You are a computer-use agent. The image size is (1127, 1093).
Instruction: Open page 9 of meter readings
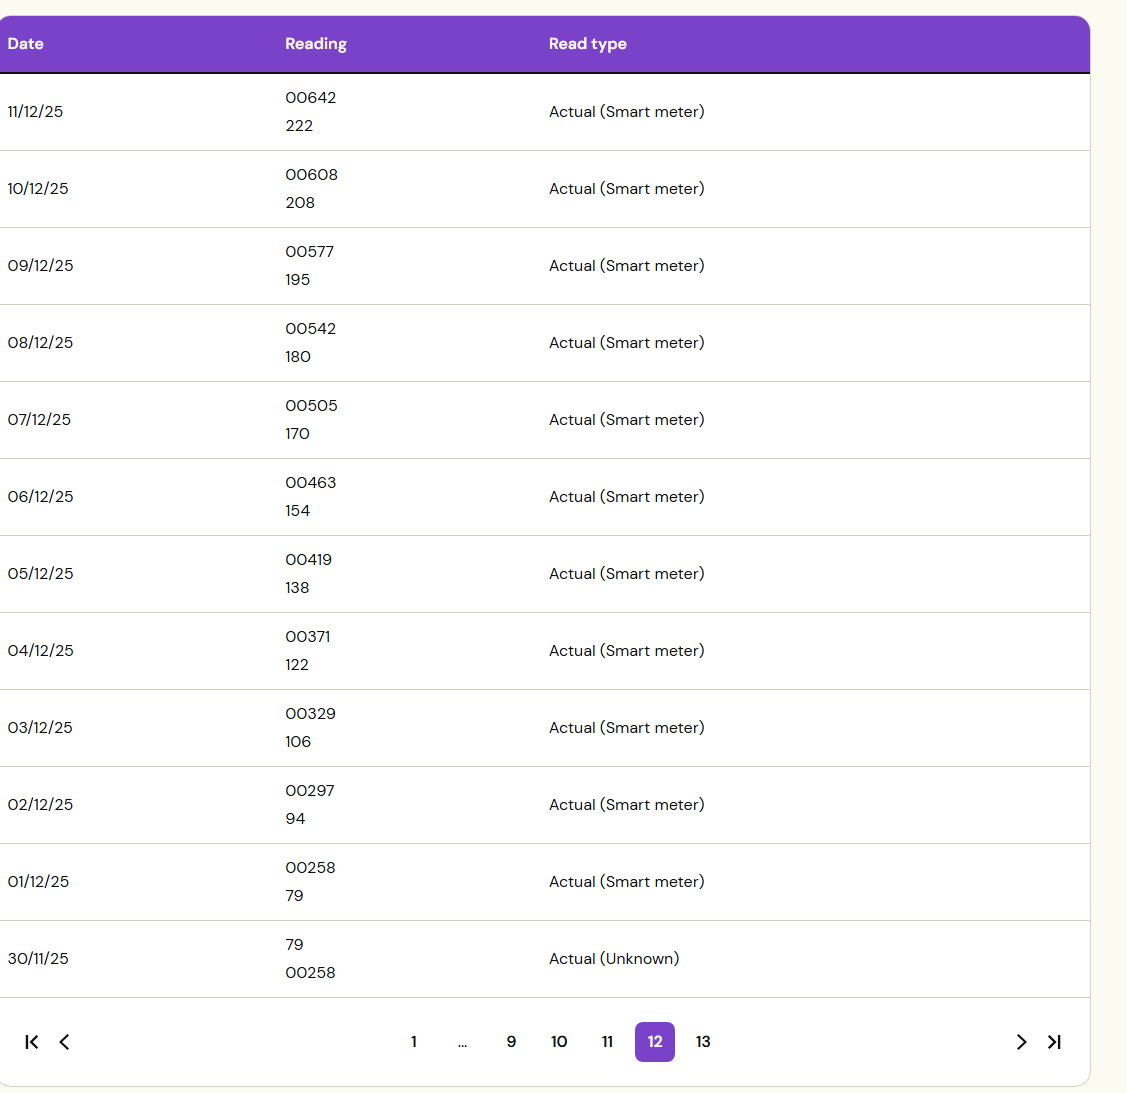pyautogui.click(x=511, y=1042)
